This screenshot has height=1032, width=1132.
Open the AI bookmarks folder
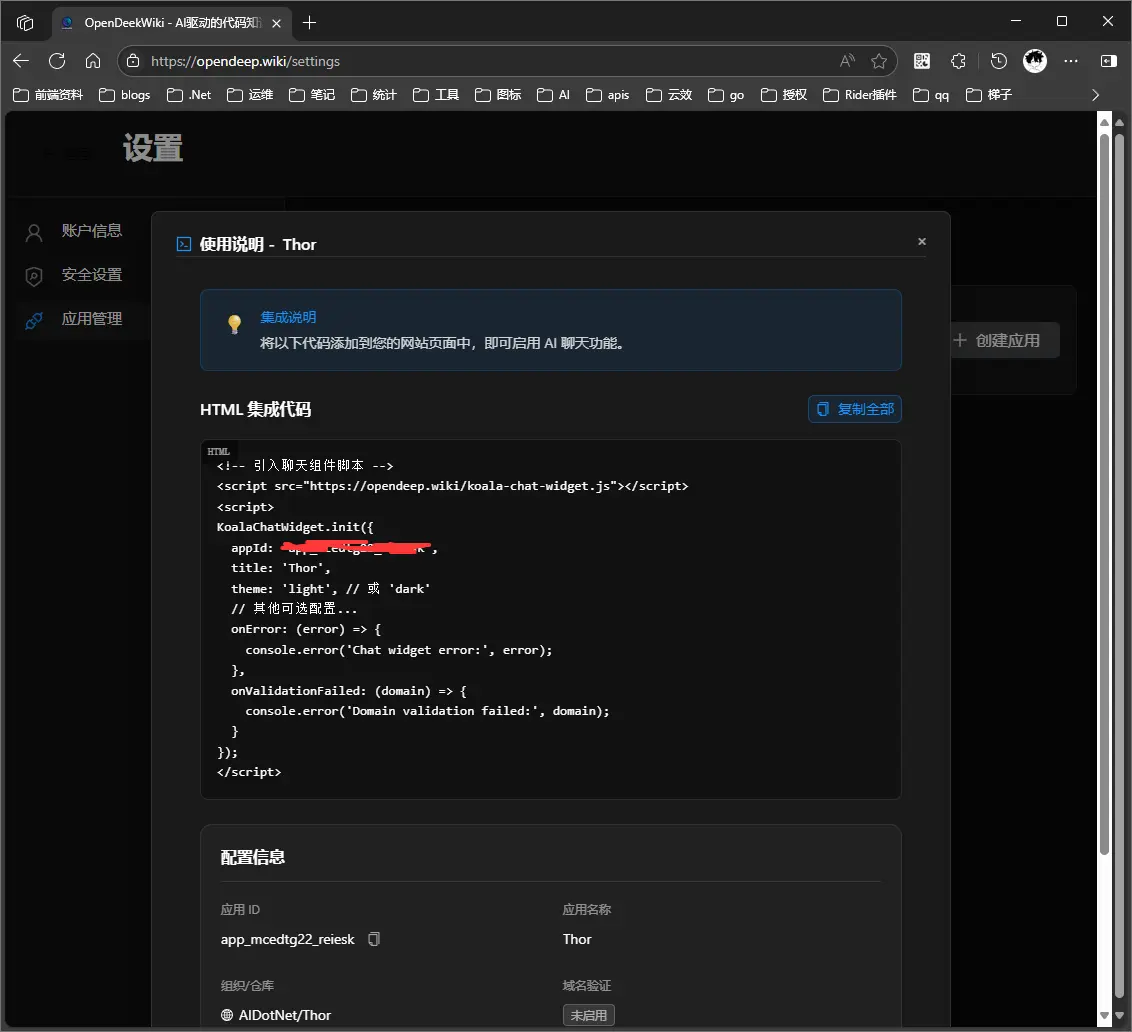(x=554, y=95)
